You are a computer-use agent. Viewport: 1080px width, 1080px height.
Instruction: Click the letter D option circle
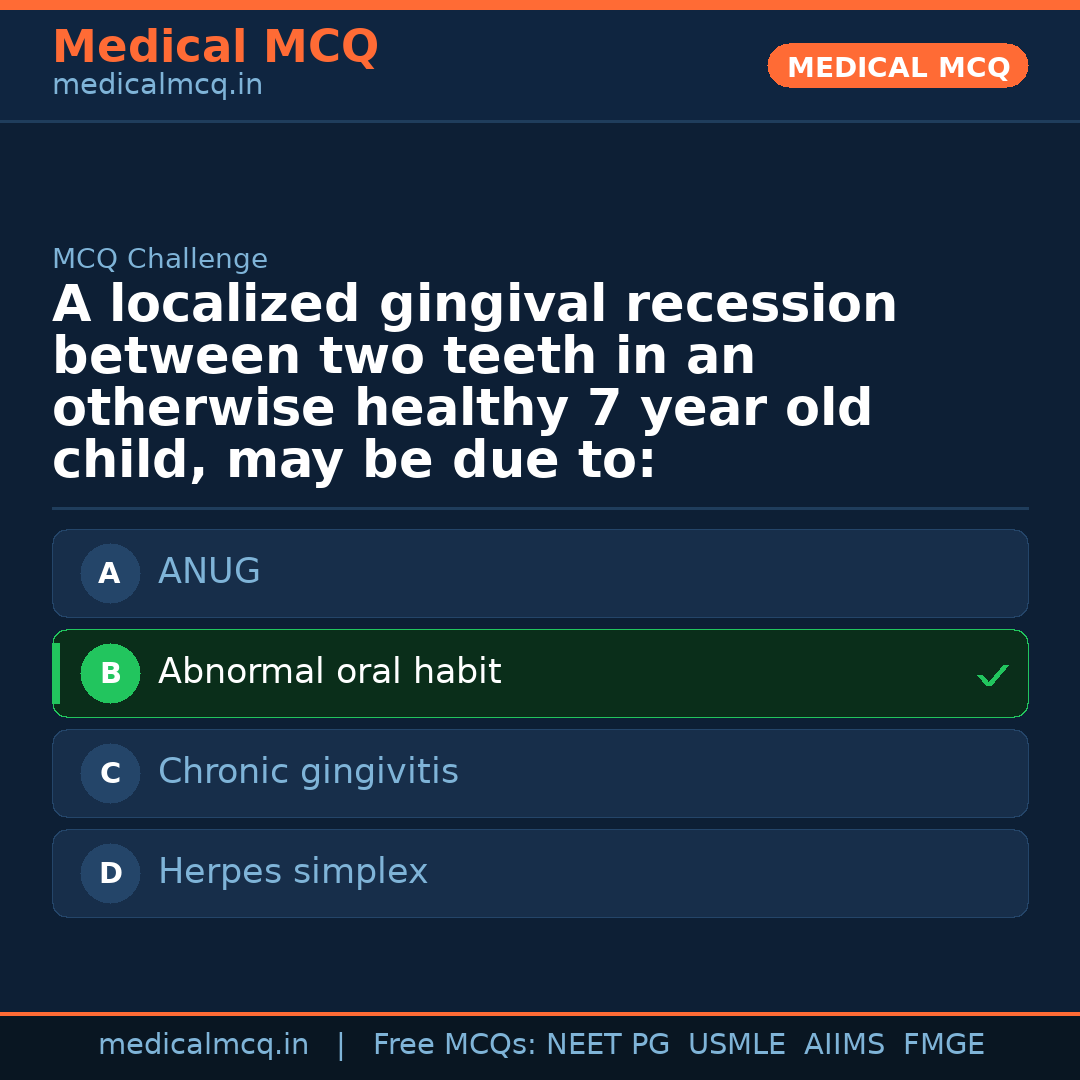pyautogui.click(x=110, y=874)
